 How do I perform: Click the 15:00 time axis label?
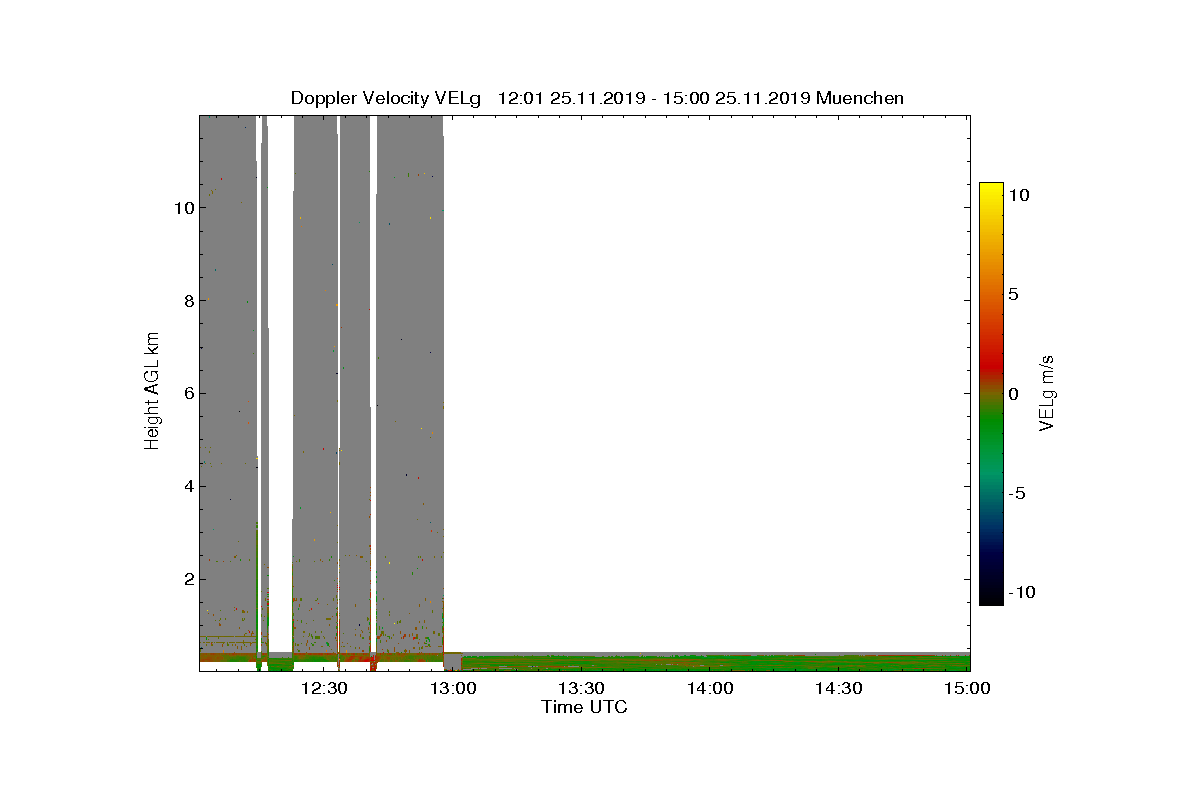tap(969, 688)
